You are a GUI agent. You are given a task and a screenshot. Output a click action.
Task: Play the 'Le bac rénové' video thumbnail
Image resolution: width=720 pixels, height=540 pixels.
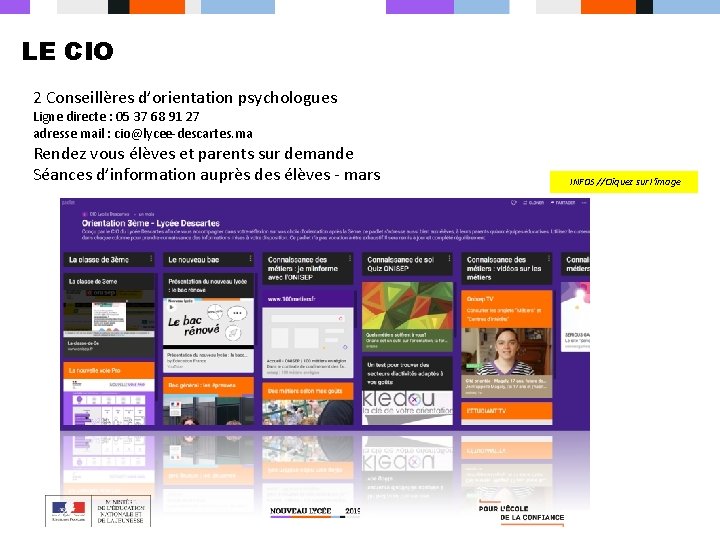(208, 322)
